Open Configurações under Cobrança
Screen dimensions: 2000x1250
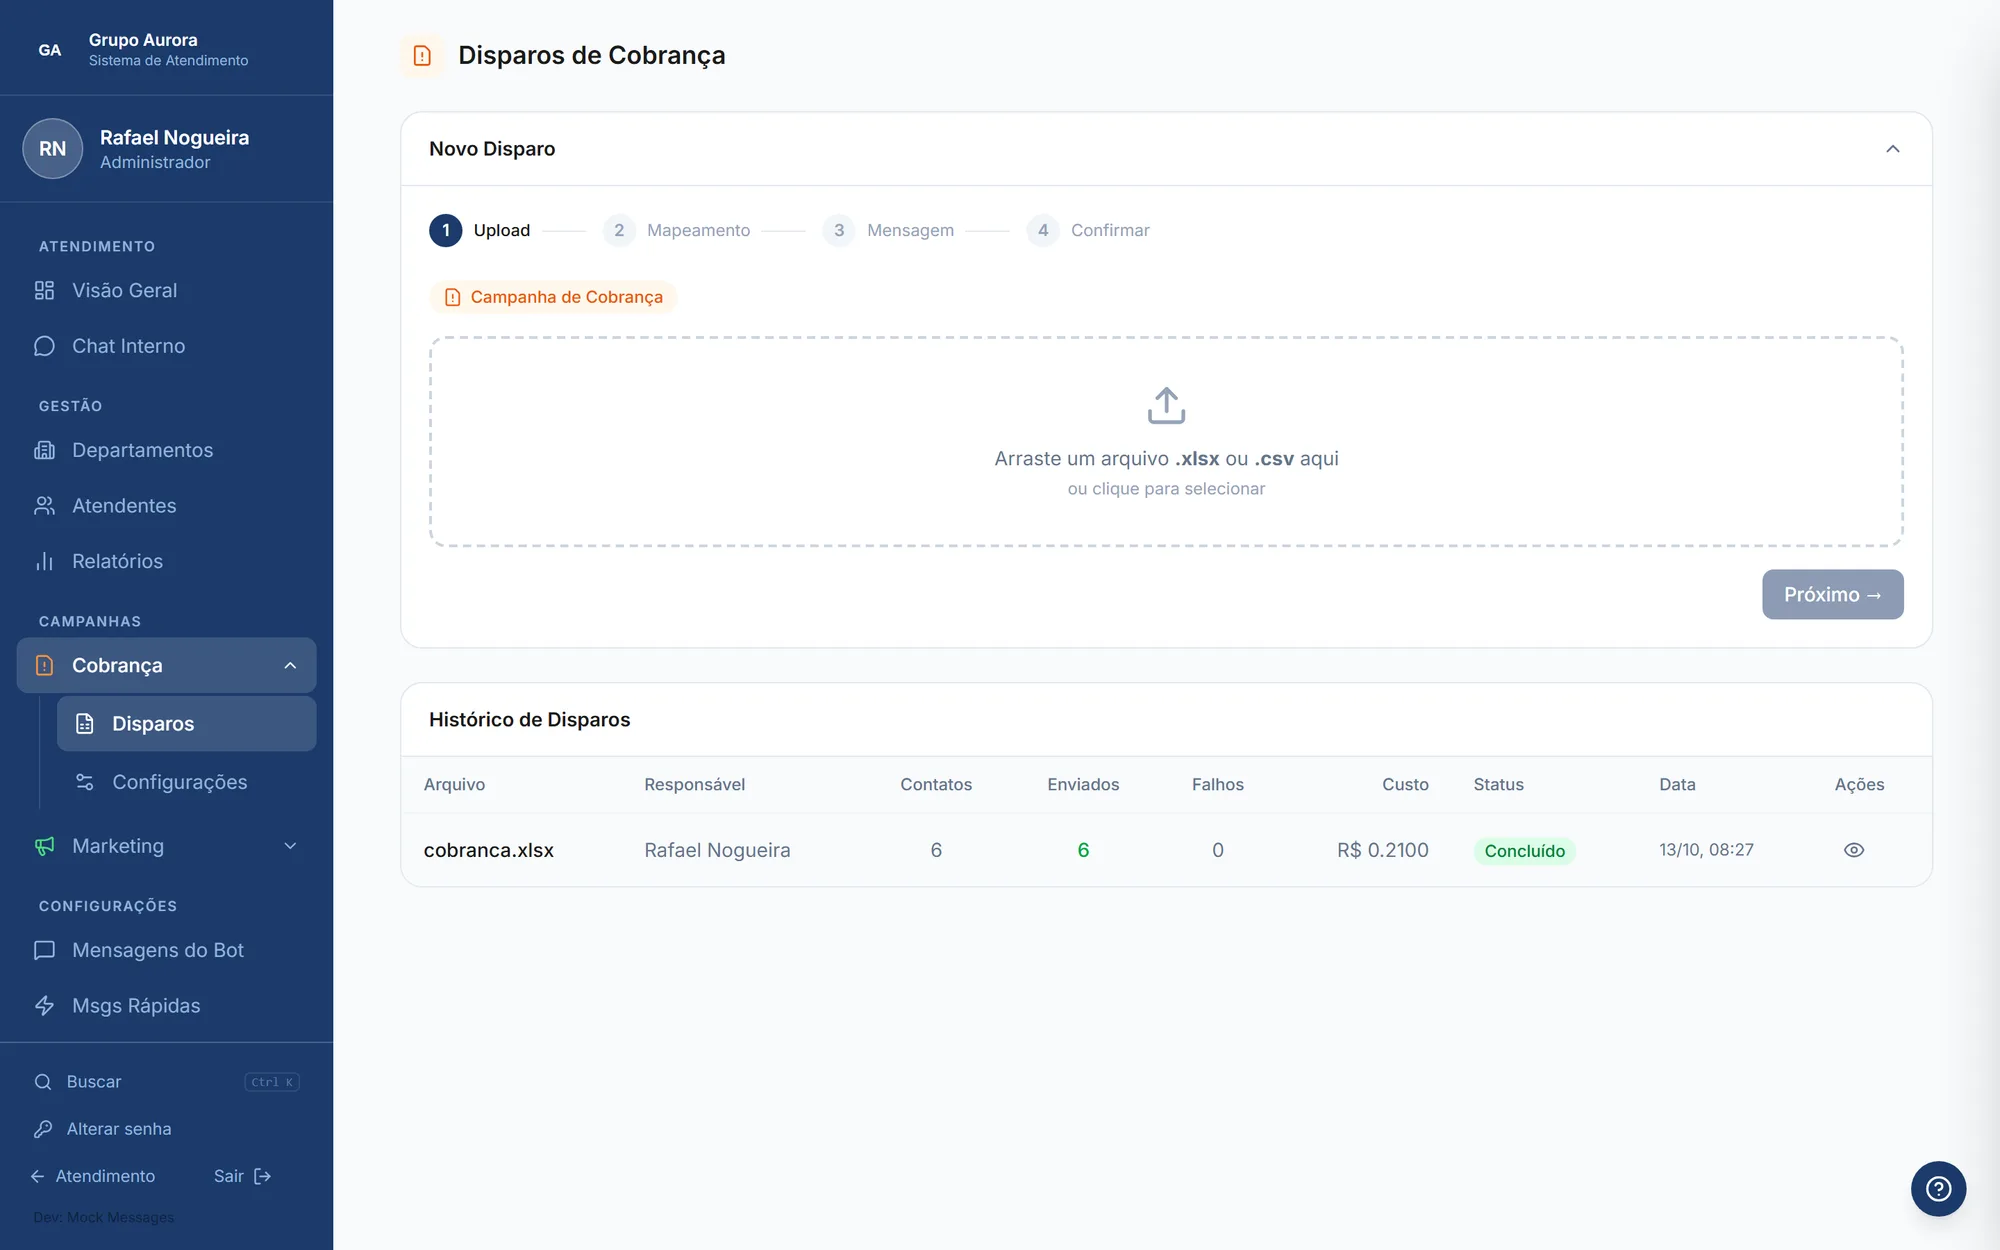click(187, 782)
